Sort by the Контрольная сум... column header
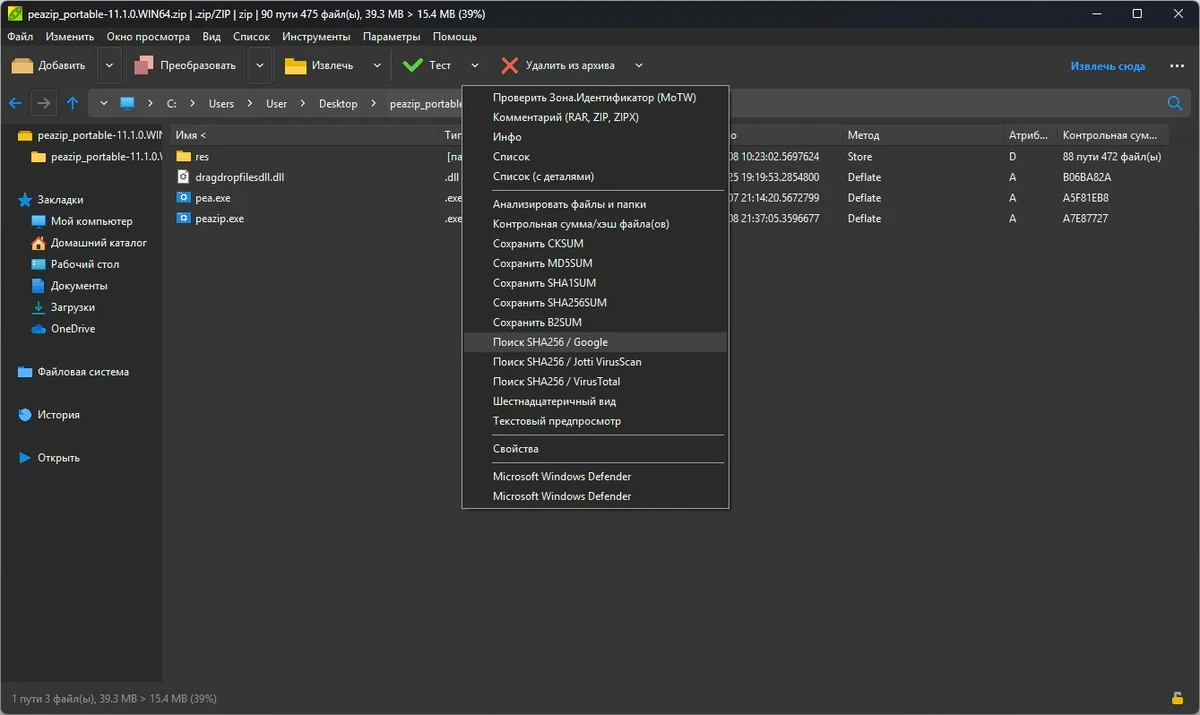The height and width of the screenshot is (715, 1200). (1111, 135)
